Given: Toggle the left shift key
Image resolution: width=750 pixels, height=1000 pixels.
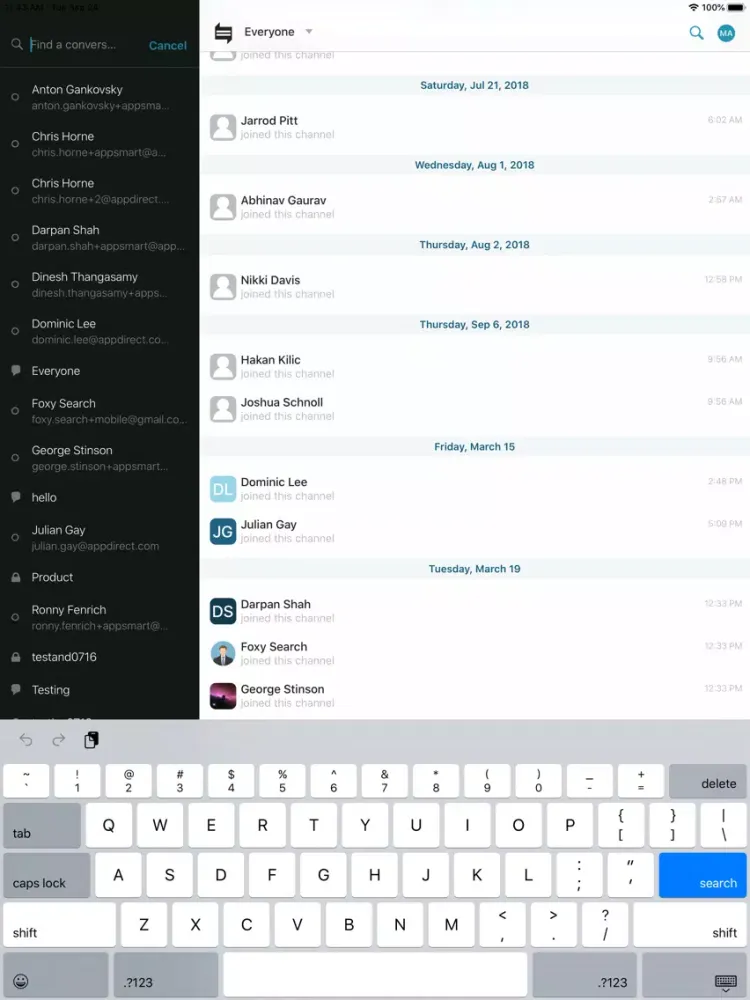Looking at the screenshot, I should 58,925.
